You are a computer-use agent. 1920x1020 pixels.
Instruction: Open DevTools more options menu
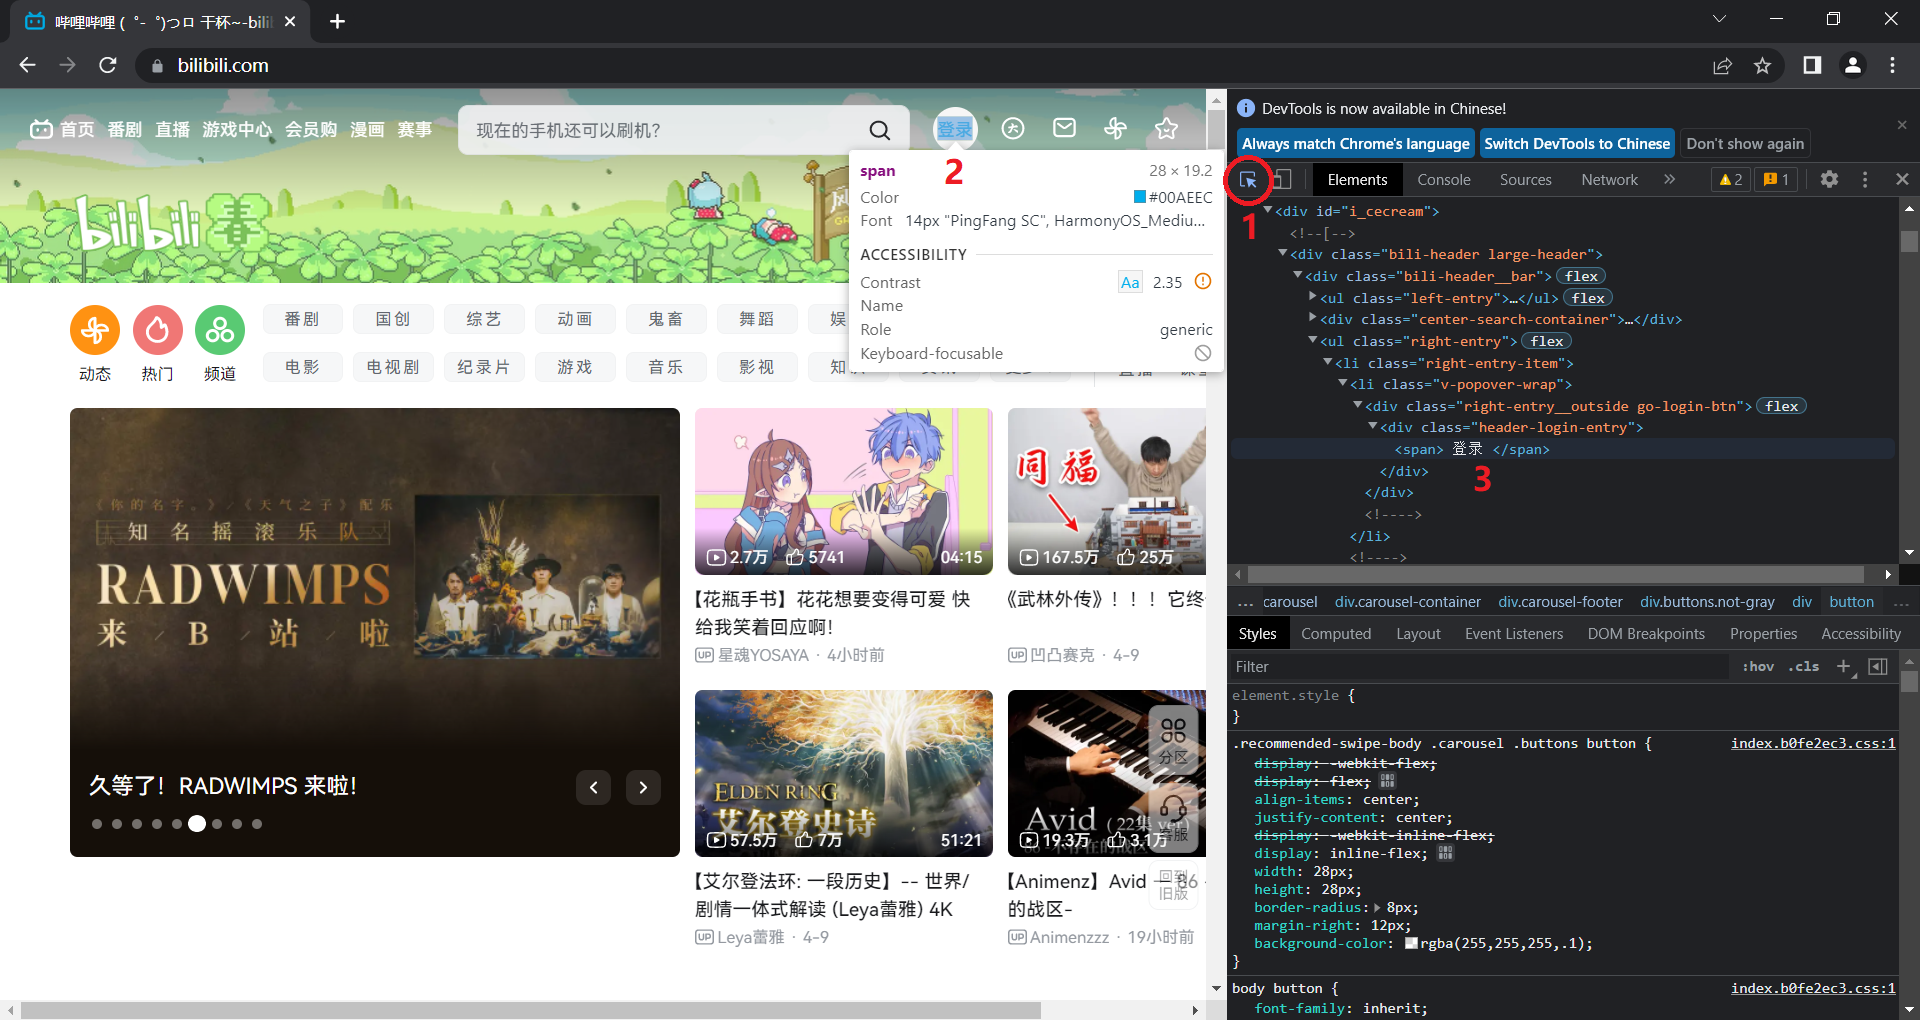click(1865, 179)
